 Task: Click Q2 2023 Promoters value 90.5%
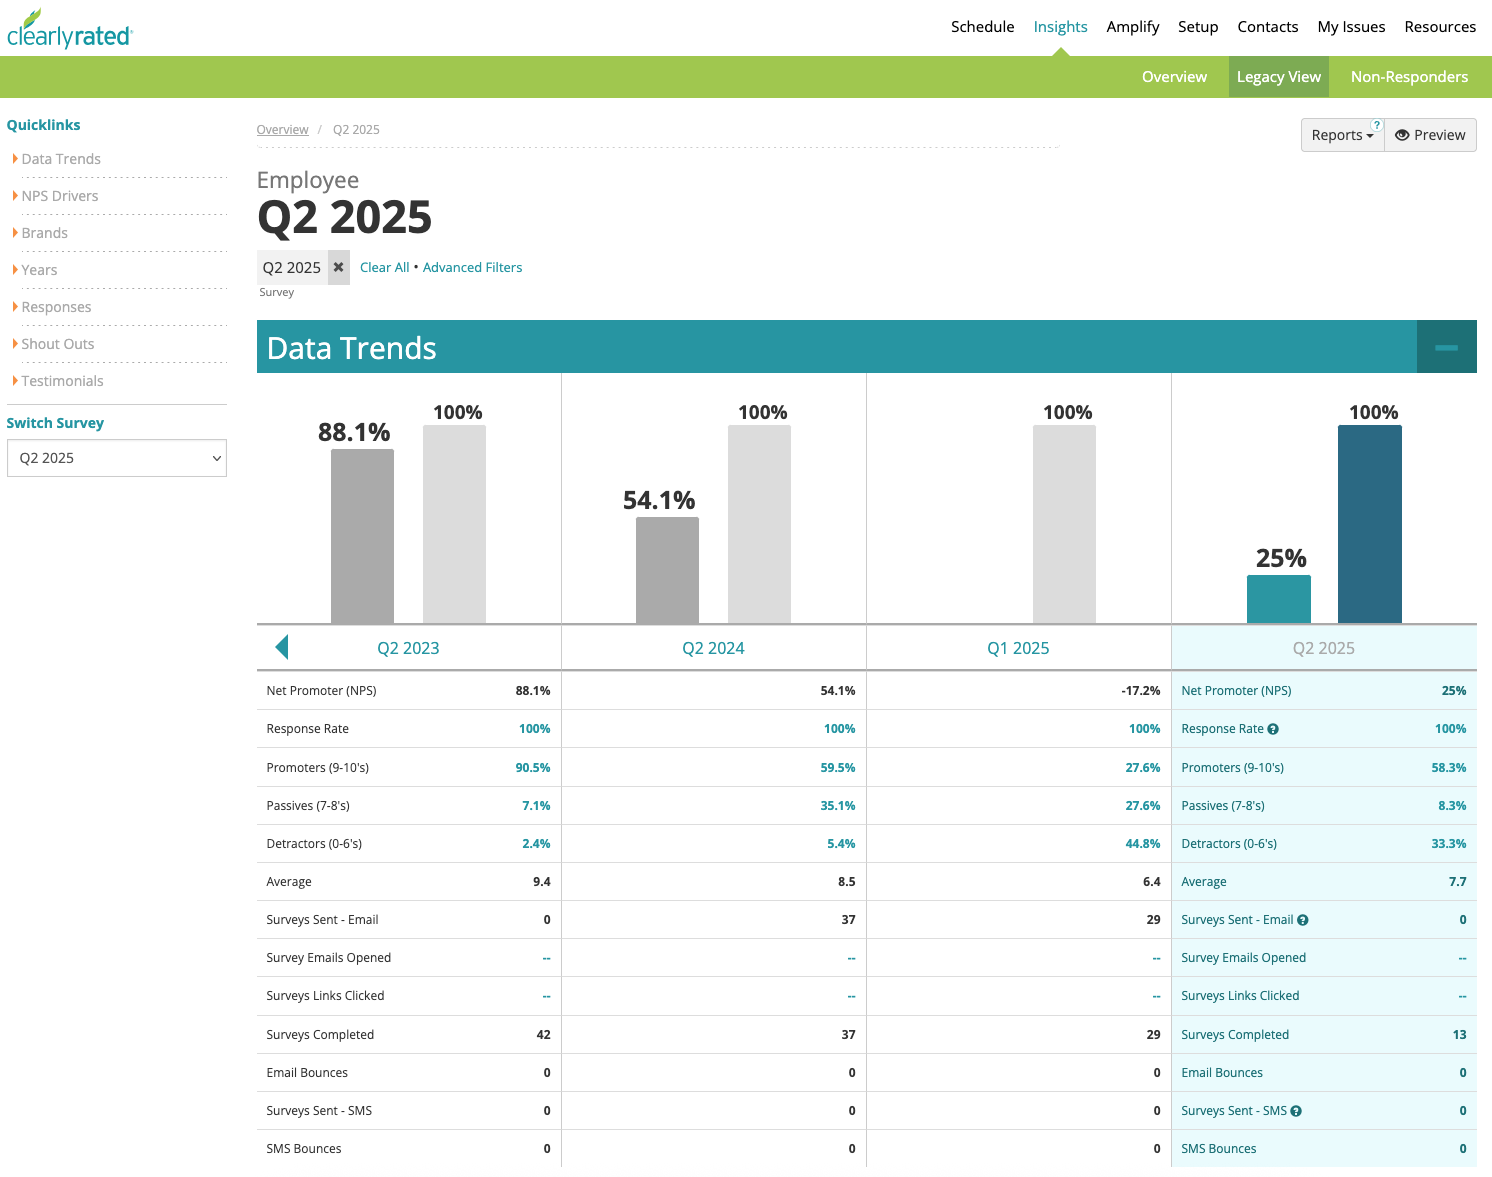pyautogui.click(x=533, y=768)
